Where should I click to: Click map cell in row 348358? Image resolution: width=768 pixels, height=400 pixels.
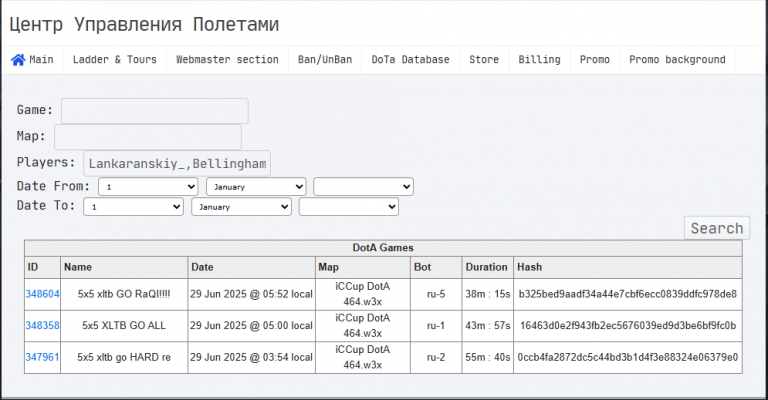(362, 325)
